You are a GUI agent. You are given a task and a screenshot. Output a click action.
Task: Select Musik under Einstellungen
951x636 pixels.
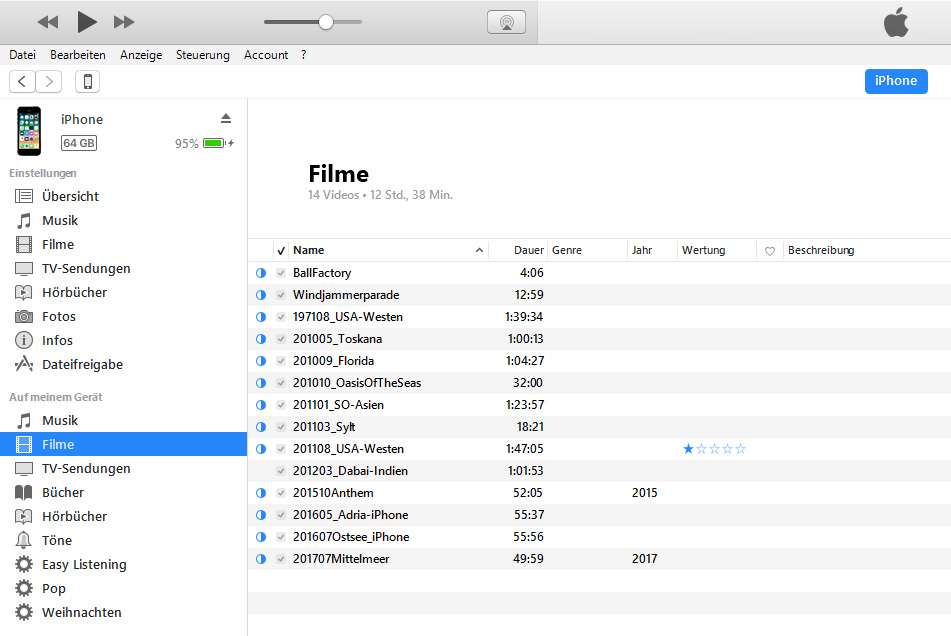click(124, 221)
